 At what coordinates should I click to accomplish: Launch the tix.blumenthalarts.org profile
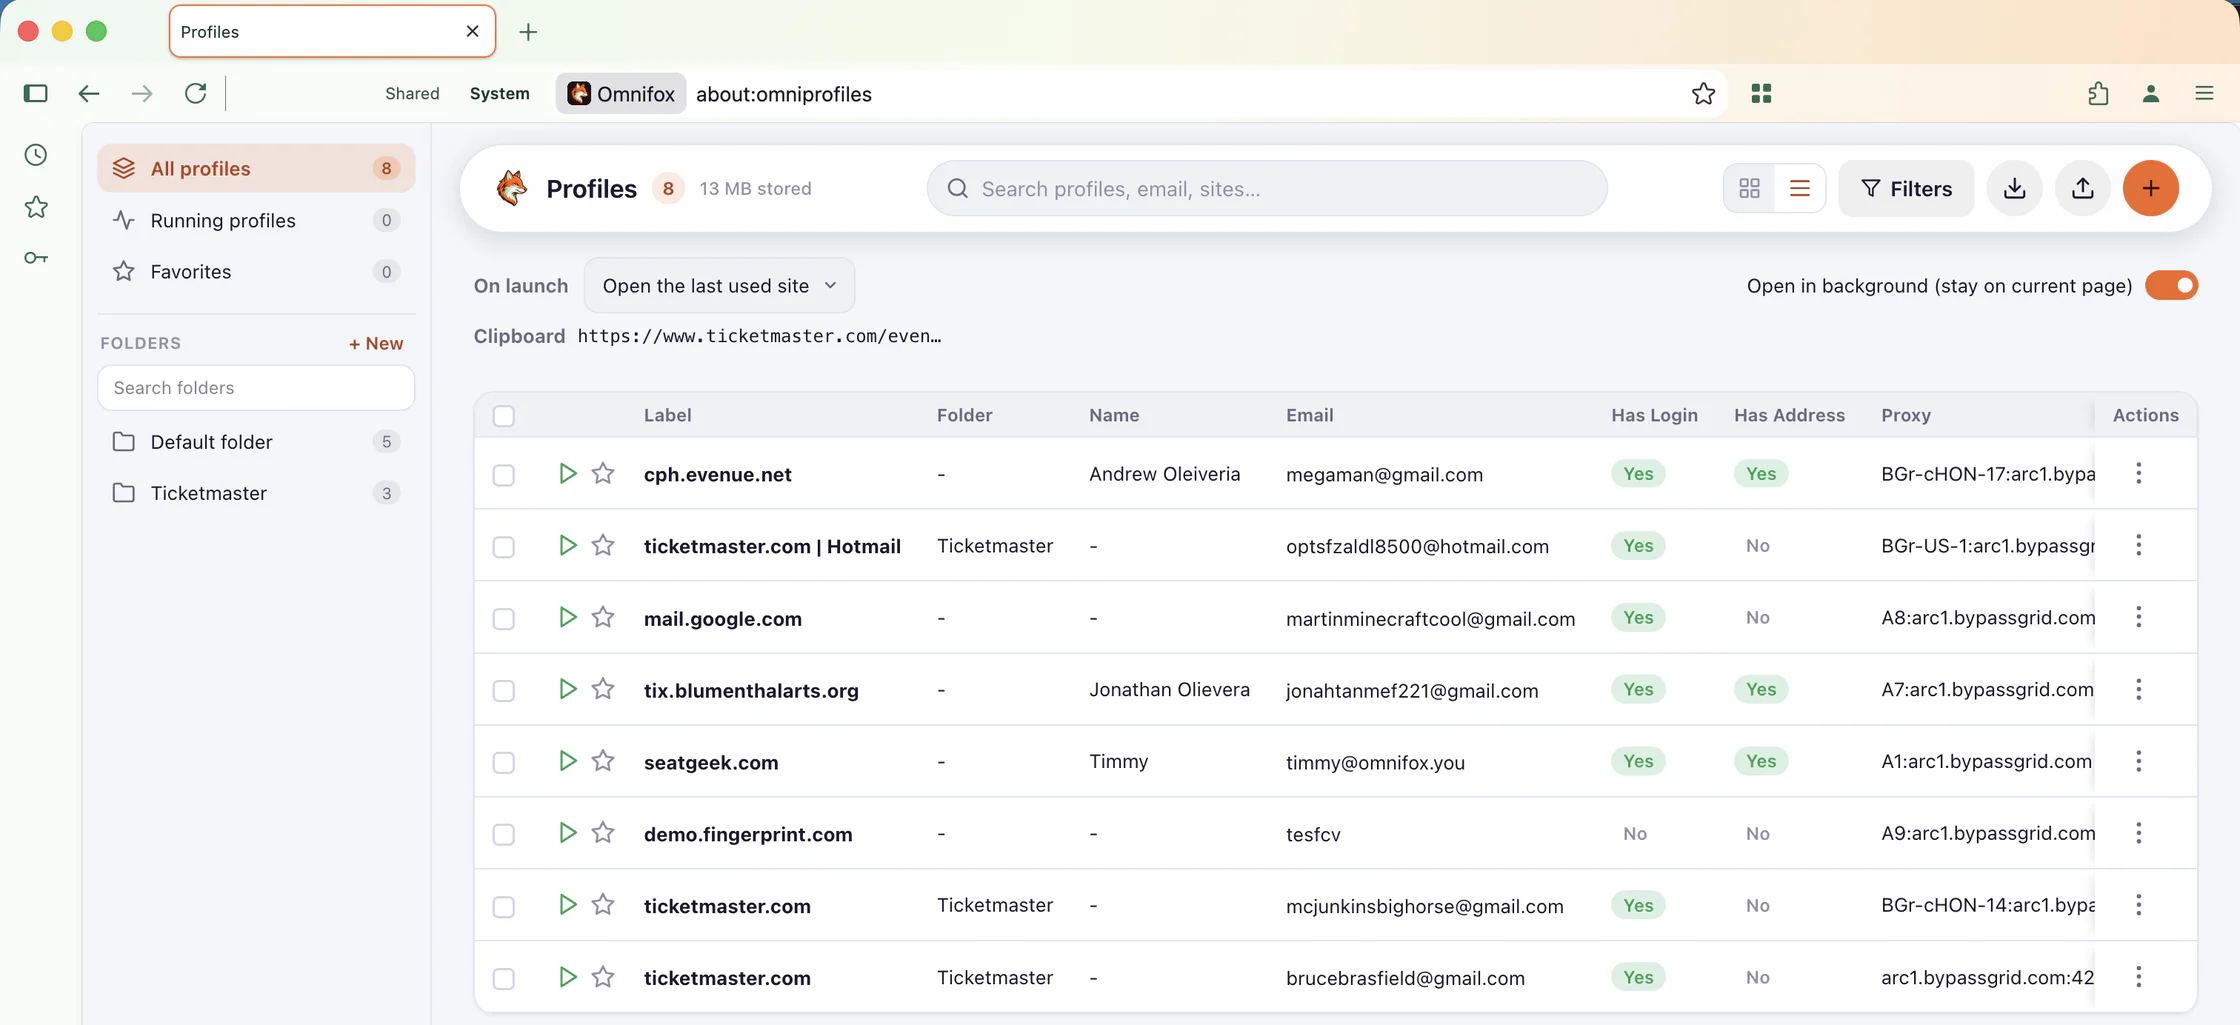tap(567, 689)
